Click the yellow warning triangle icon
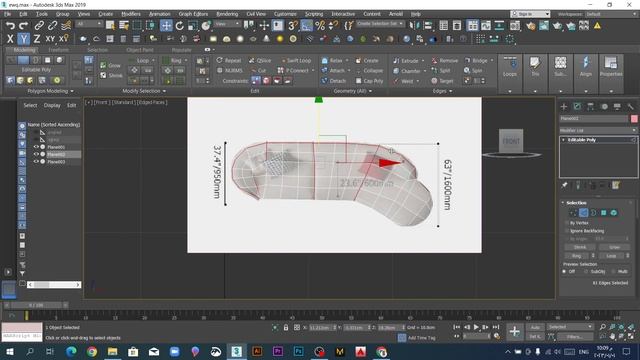The width and height of the screenshot is (640, 360). [x=597, y=26]
